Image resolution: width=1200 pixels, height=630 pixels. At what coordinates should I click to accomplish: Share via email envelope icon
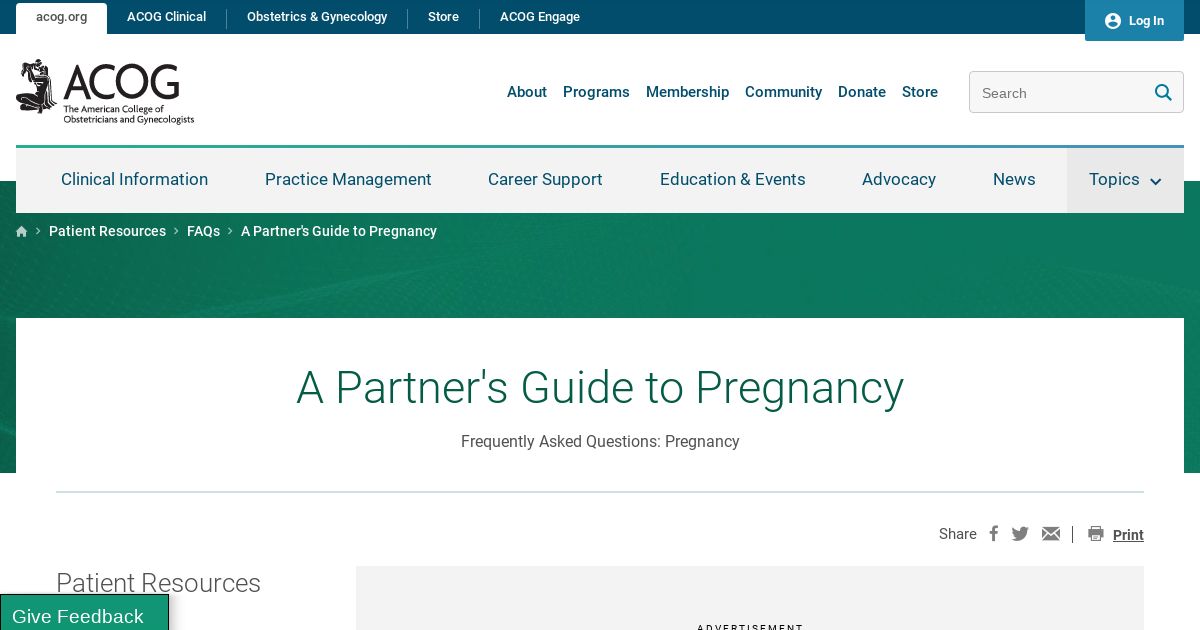1051,534
